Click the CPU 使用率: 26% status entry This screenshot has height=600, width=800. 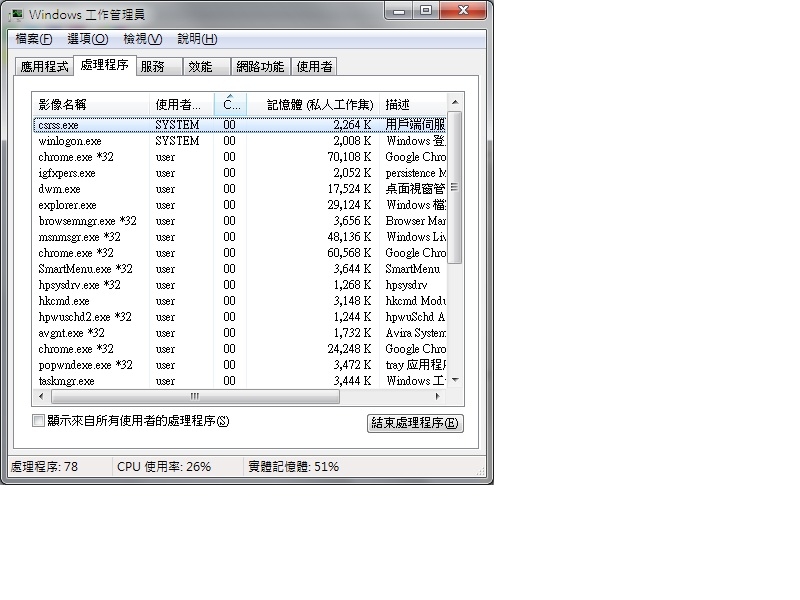point(164,467)
